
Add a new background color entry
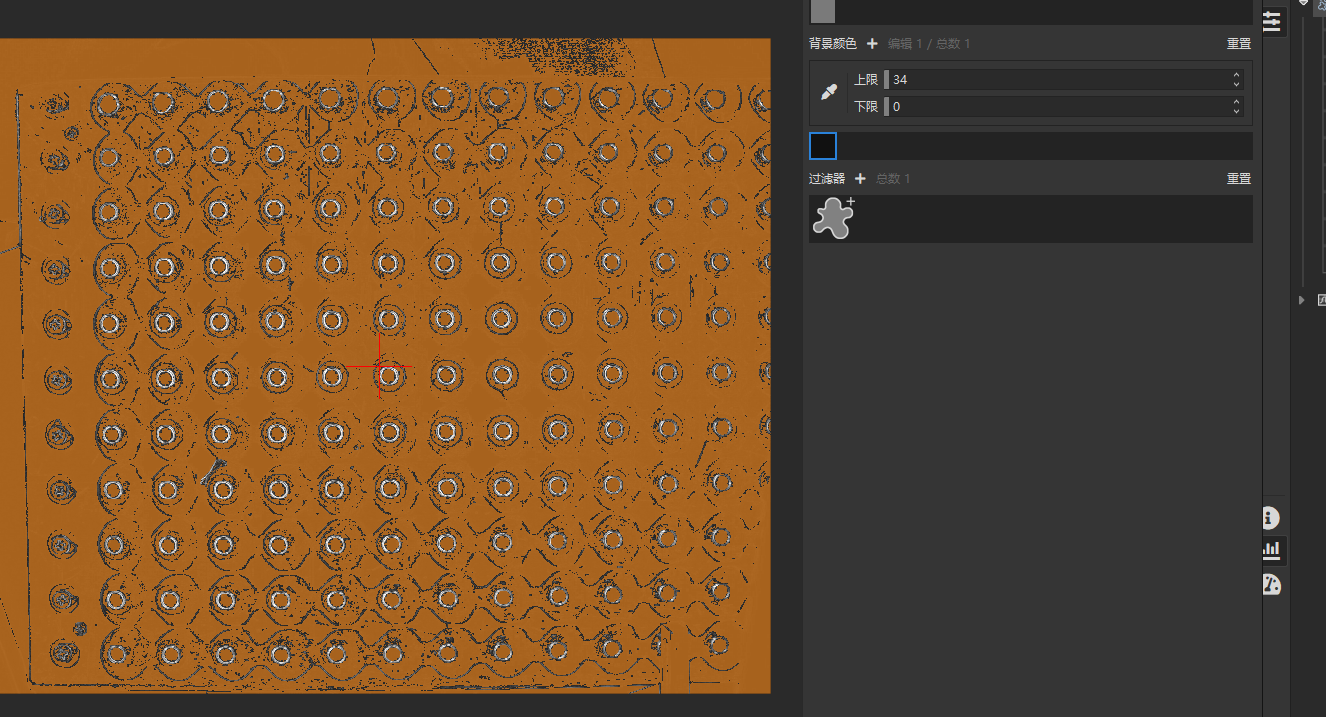872,44
